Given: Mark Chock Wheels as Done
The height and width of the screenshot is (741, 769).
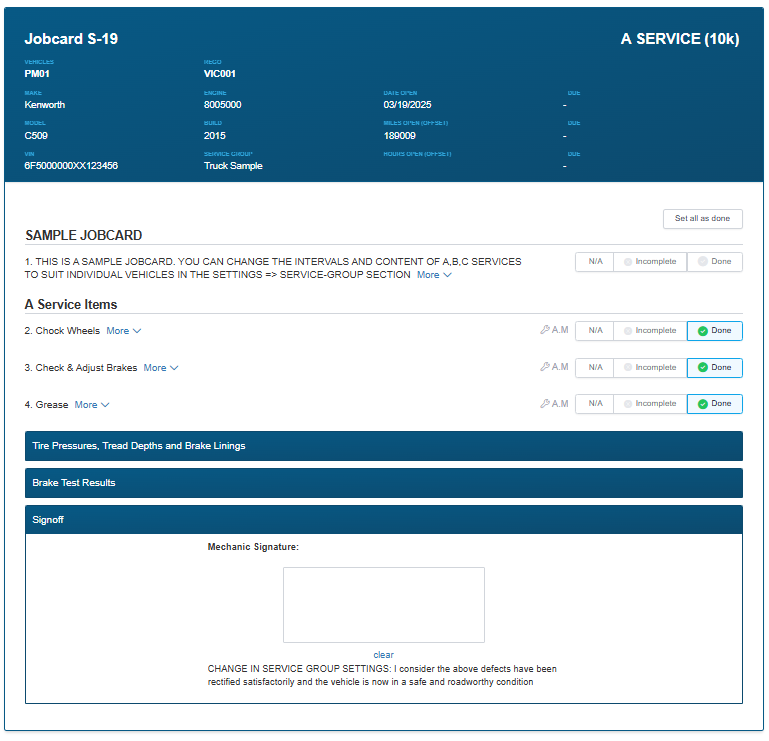Looking at the screenshot, I should [714, 331].
